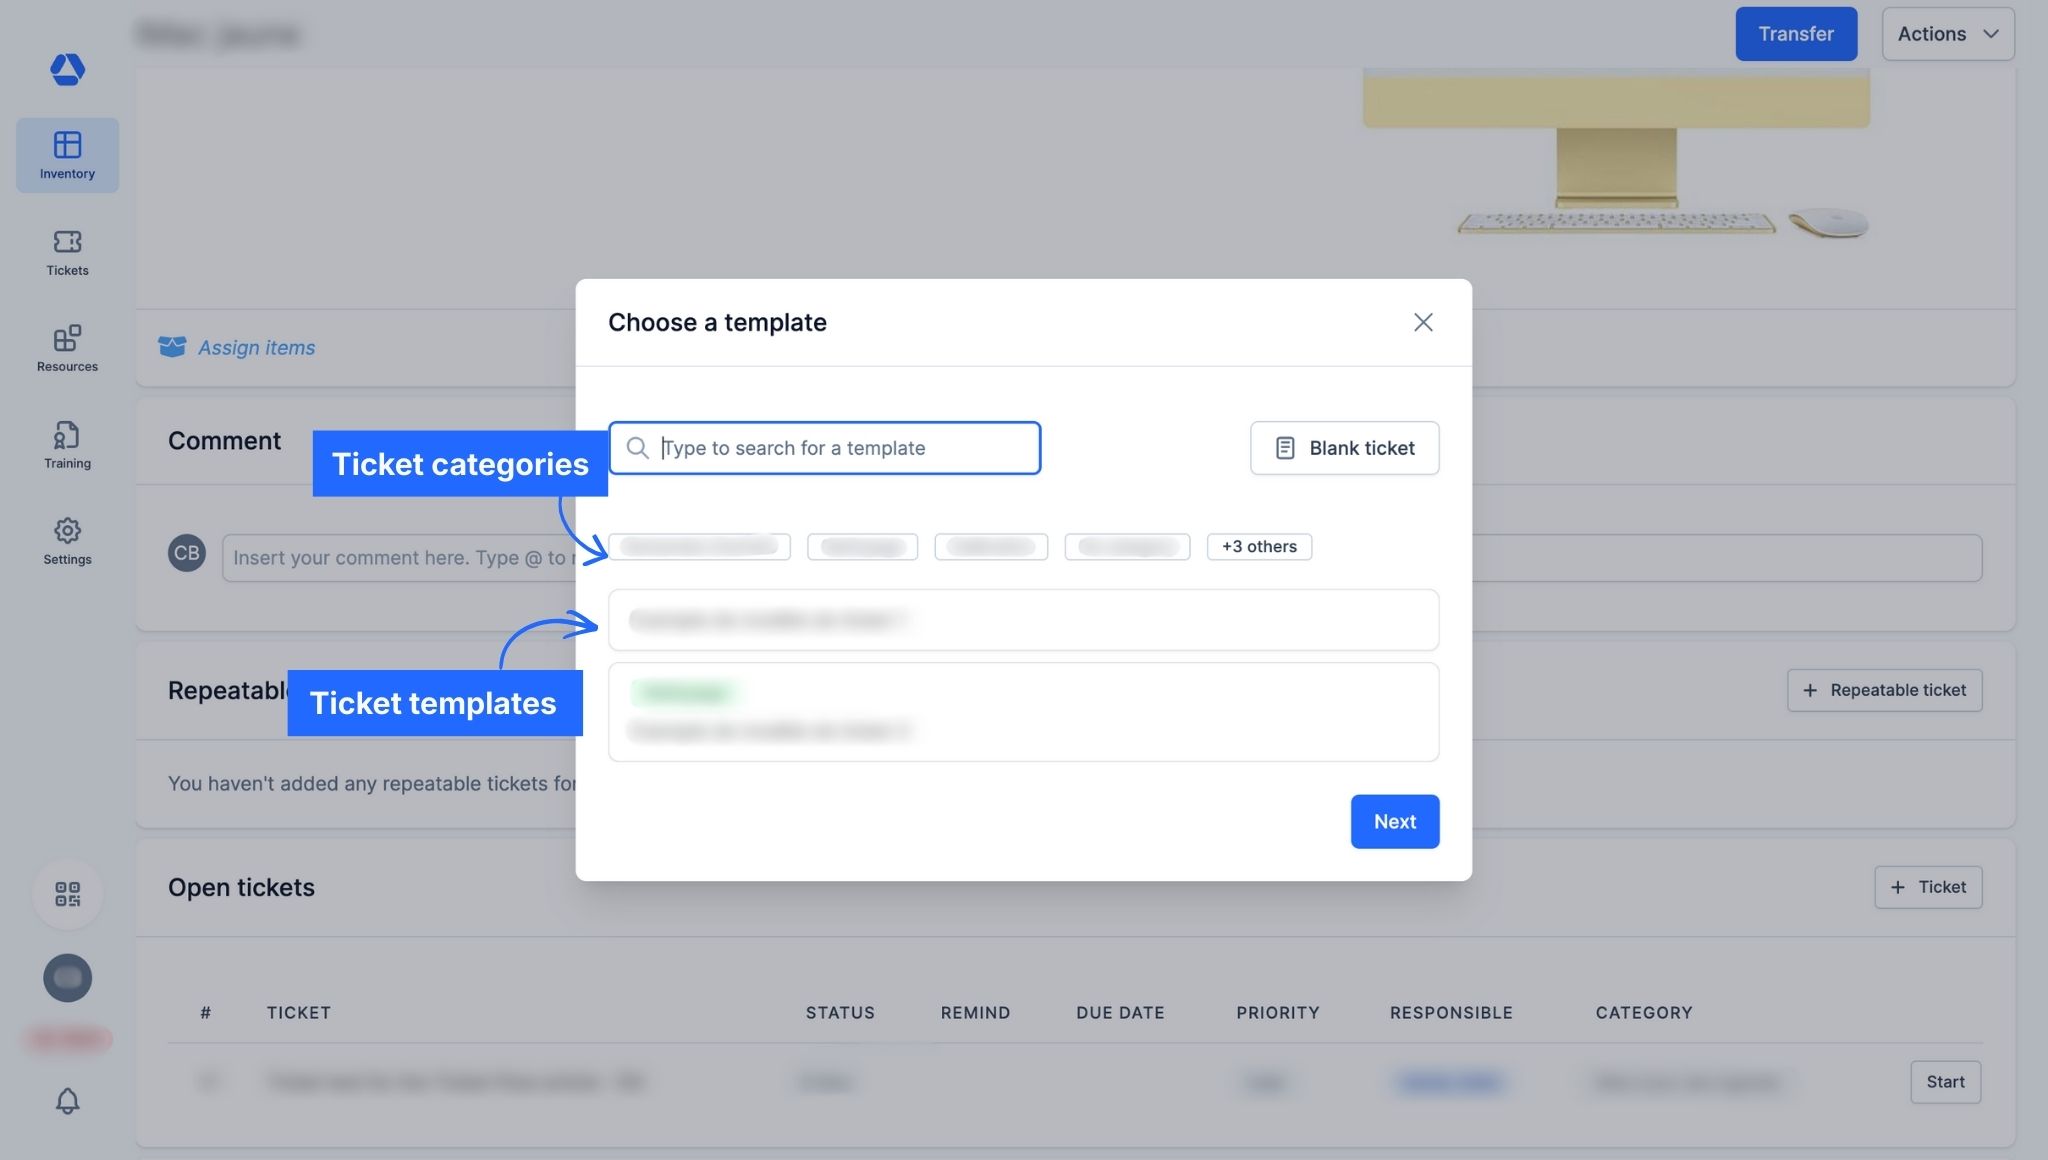Expand the +3 others categories chip
This screenshot has height=1160, width=2048.
[x=1259, y=547]
